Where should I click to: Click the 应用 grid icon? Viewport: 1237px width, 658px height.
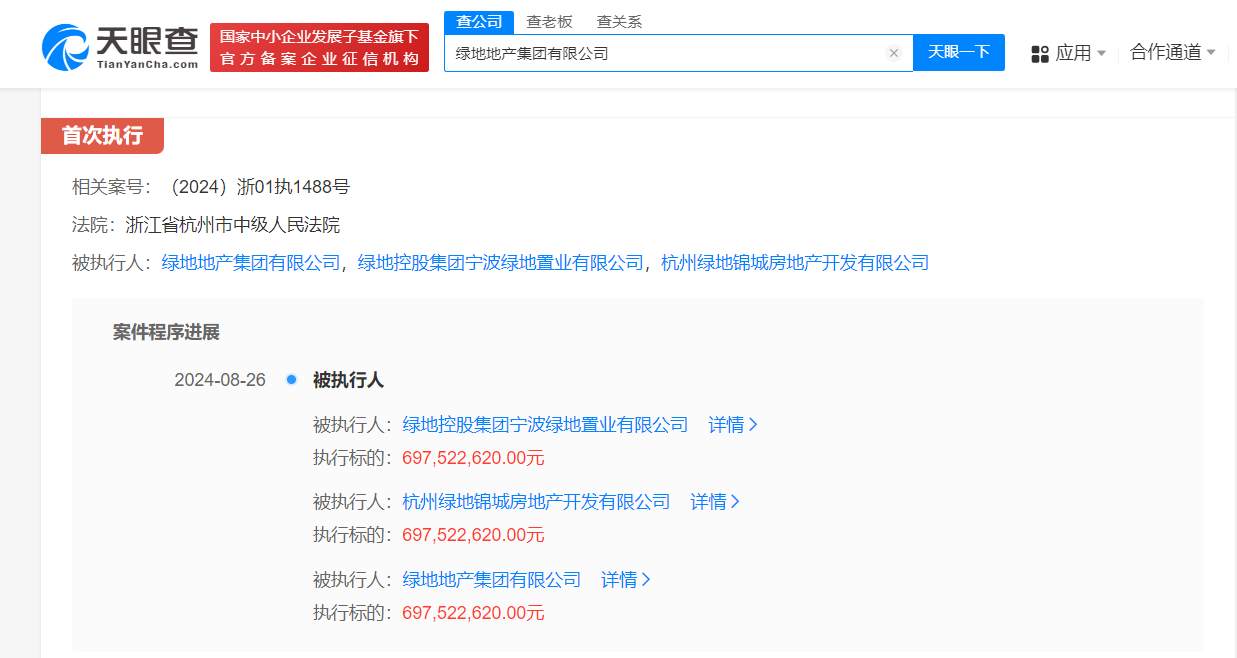coord(1039,52)
